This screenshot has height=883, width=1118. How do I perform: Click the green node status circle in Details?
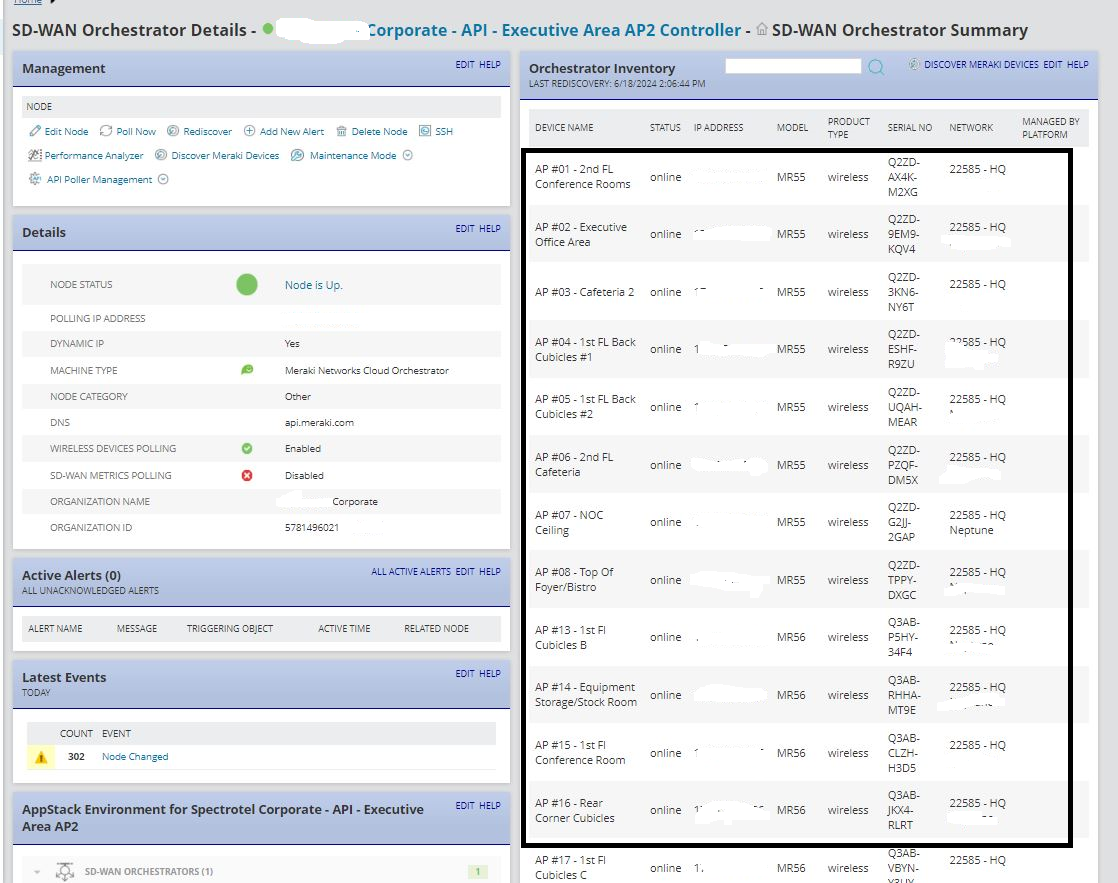(x=247, y=285)
